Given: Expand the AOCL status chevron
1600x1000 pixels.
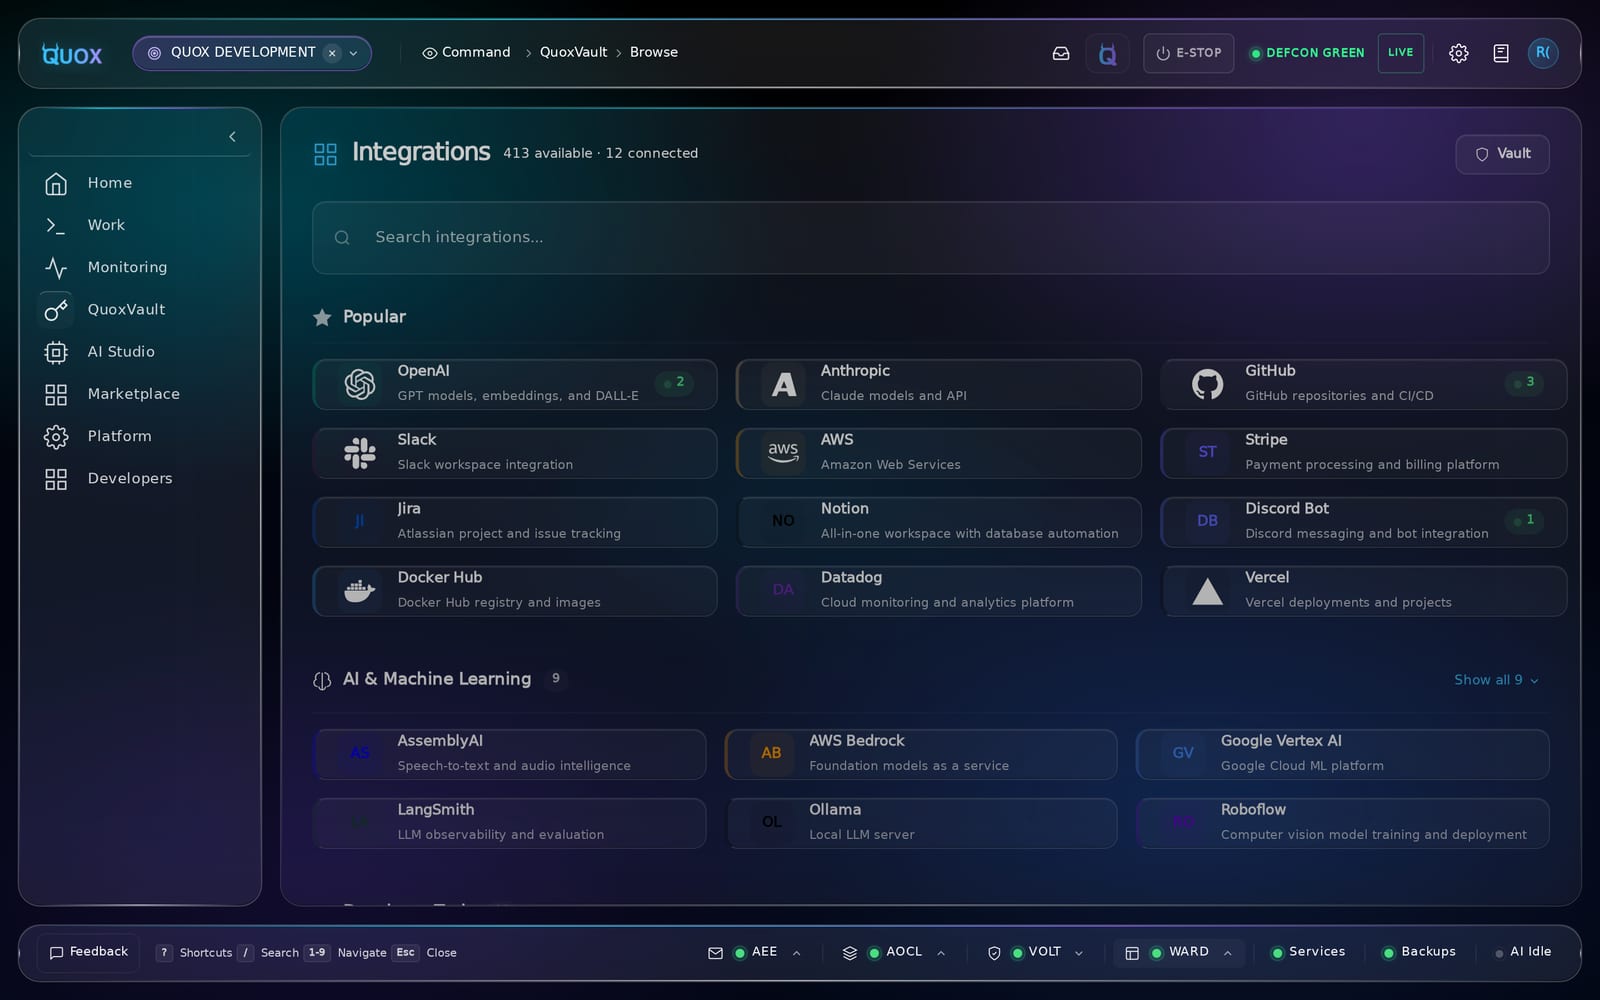Looking at the screenshot, I should click(941, 953).
